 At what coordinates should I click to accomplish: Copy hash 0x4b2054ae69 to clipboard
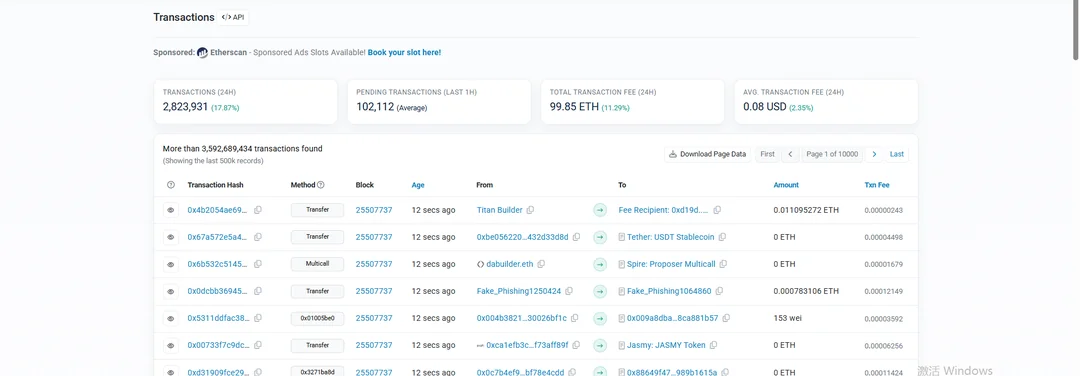pos(258,210)
